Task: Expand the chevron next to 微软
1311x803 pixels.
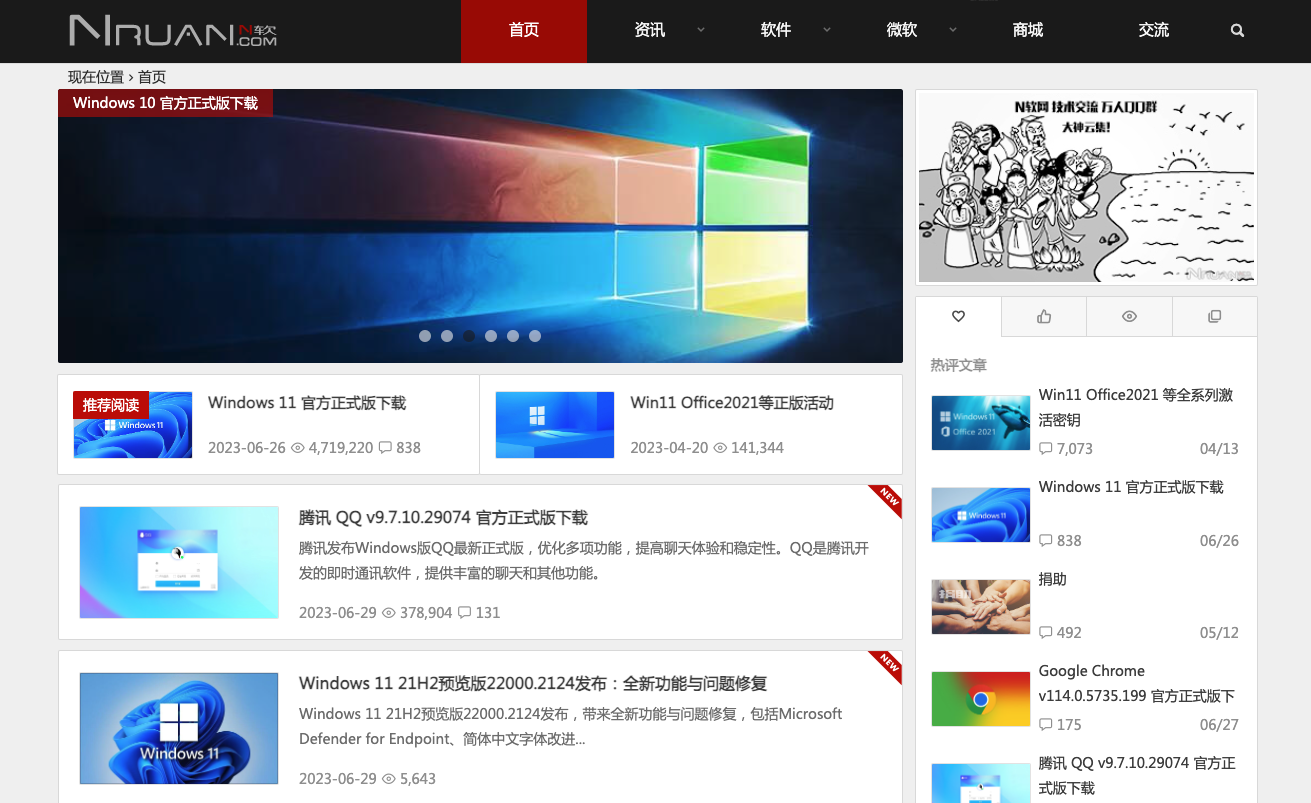Action: coord(953,30)
